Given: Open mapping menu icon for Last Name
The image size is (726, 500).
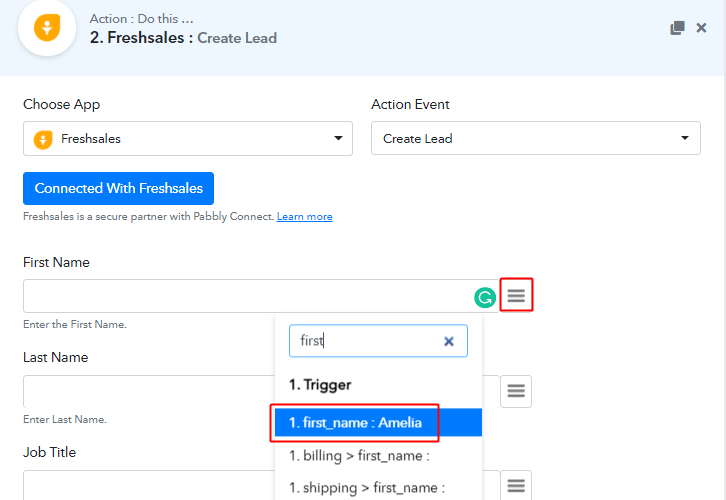Looking at the screenshot, I should click(x=516, y=391).
